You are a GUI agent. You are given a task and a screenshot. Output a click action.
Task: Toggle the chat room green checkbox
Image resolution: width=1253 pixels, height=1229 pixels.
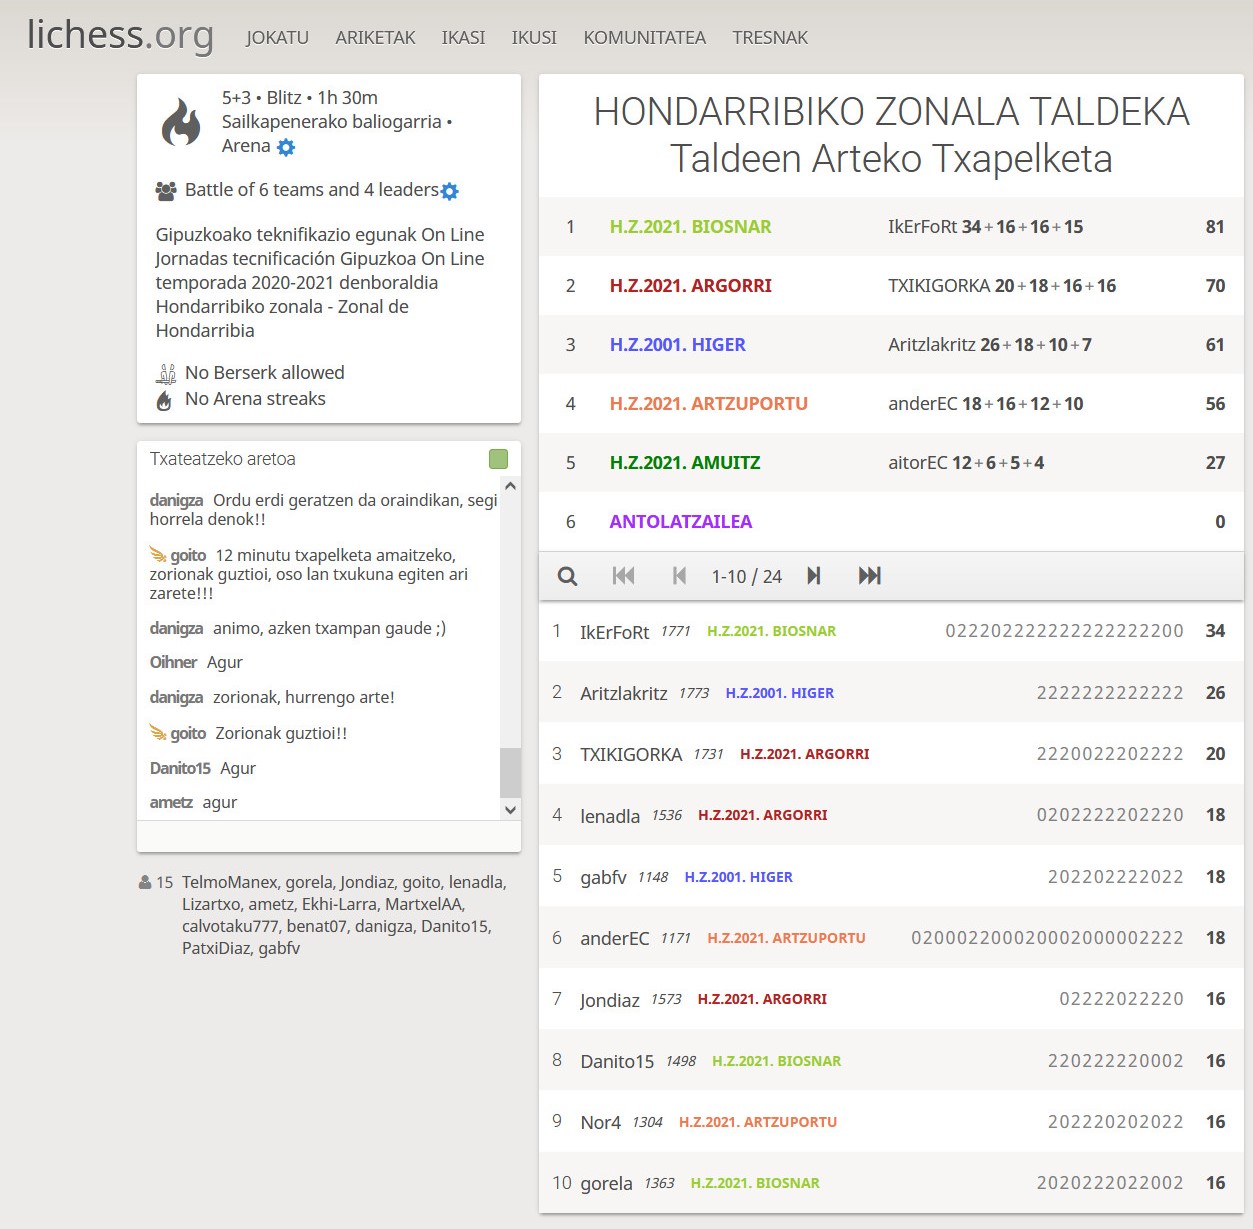498,459
